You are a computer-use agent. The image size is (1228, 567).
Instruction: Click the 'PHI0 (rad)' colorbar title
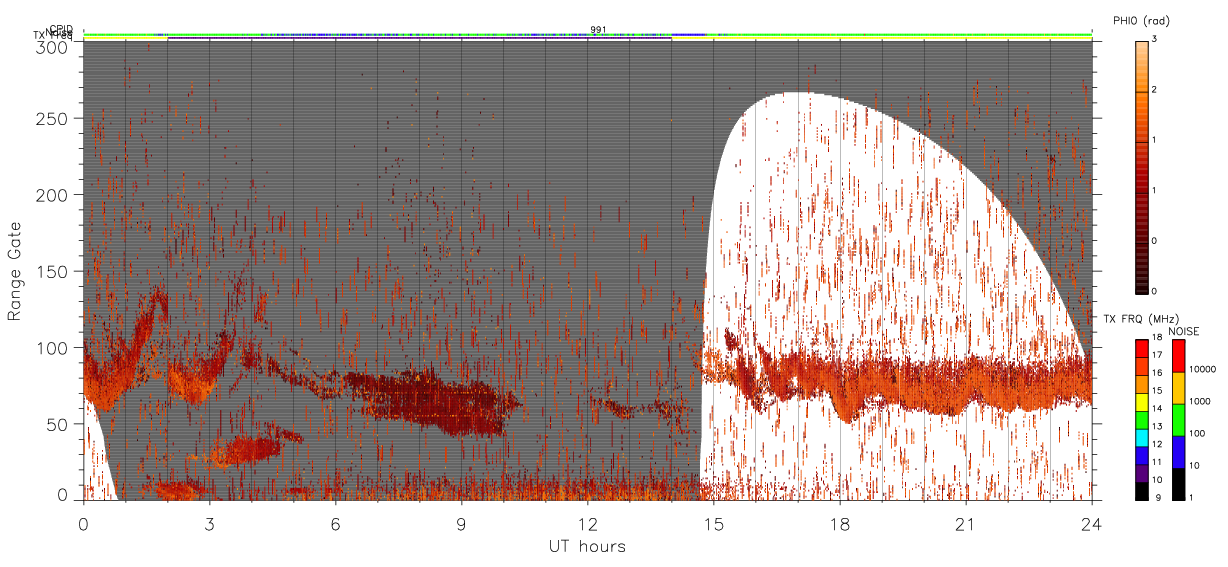[x=1141, y=21]
